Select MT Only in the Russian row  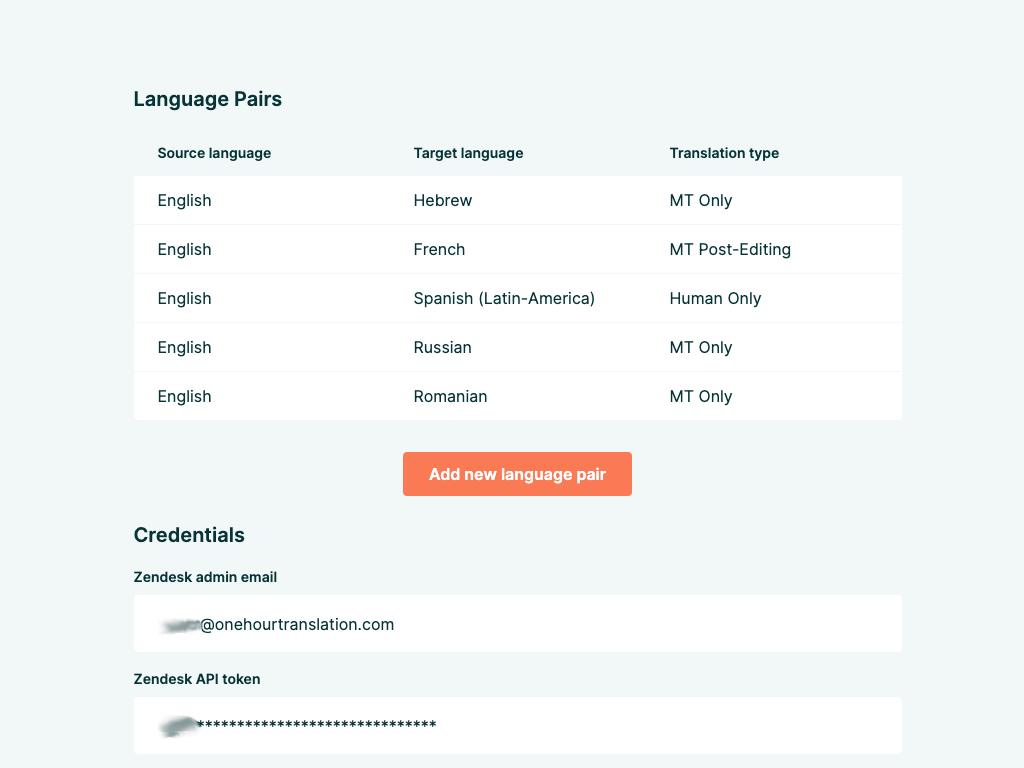(701, 348)
